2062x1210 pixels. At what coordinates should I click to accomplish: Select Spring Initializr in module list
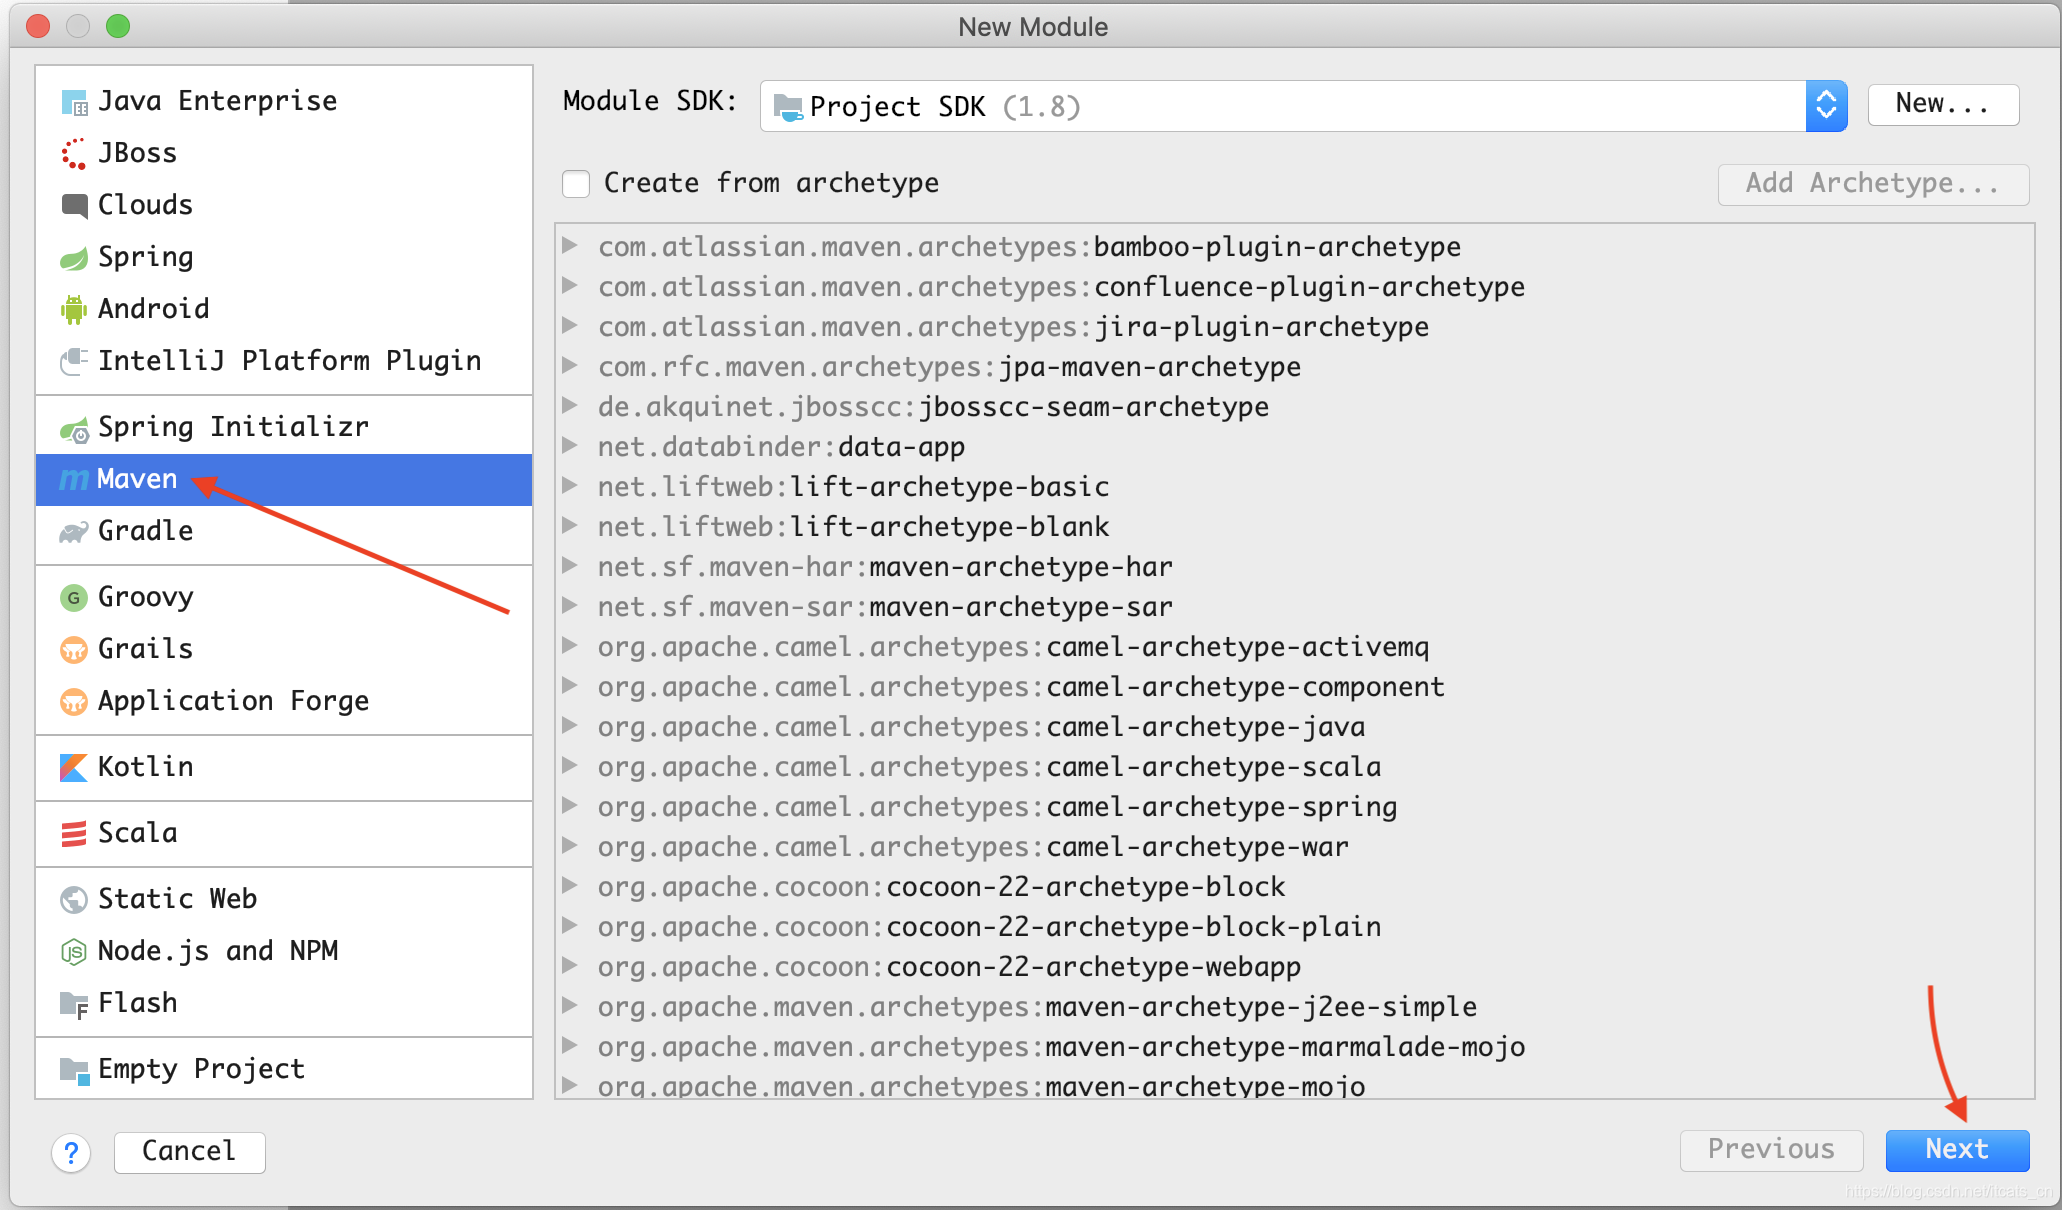click(x=232, y=427)
